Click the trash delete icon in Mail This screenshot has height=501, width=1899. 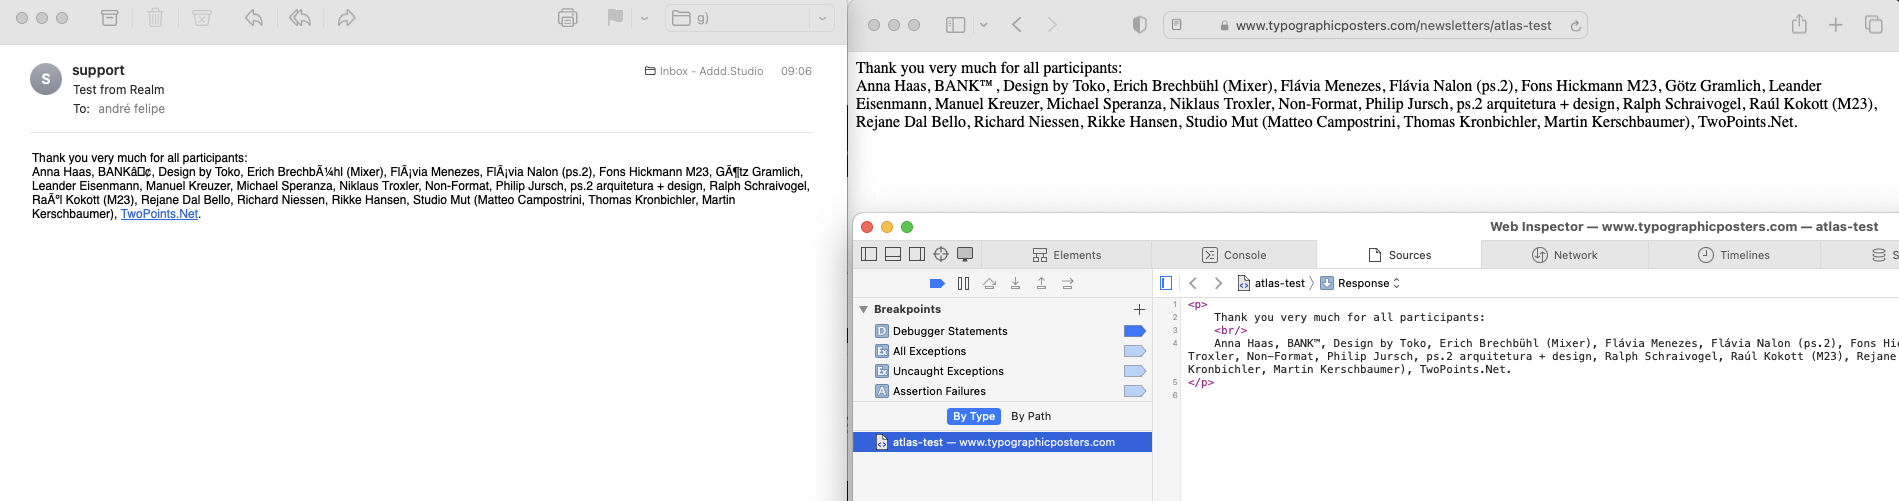155,18
